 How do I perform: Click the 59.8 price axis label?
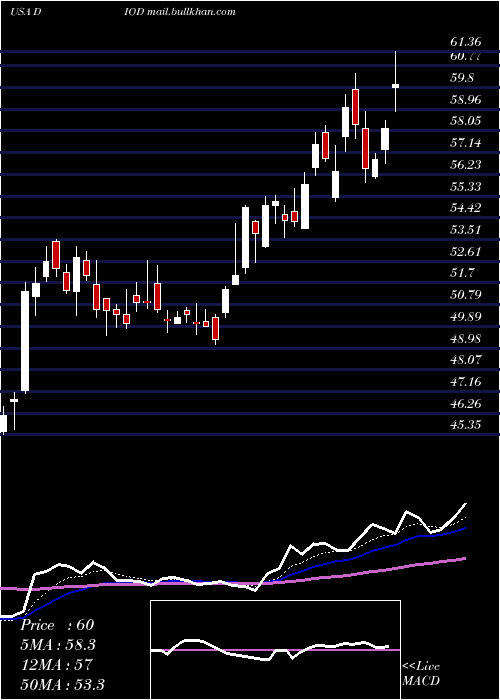462,78
